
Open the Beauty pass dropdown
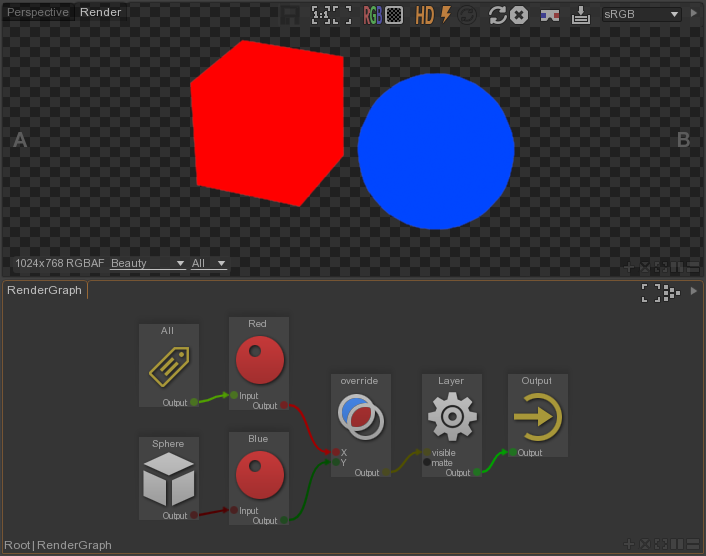(148, 264)
